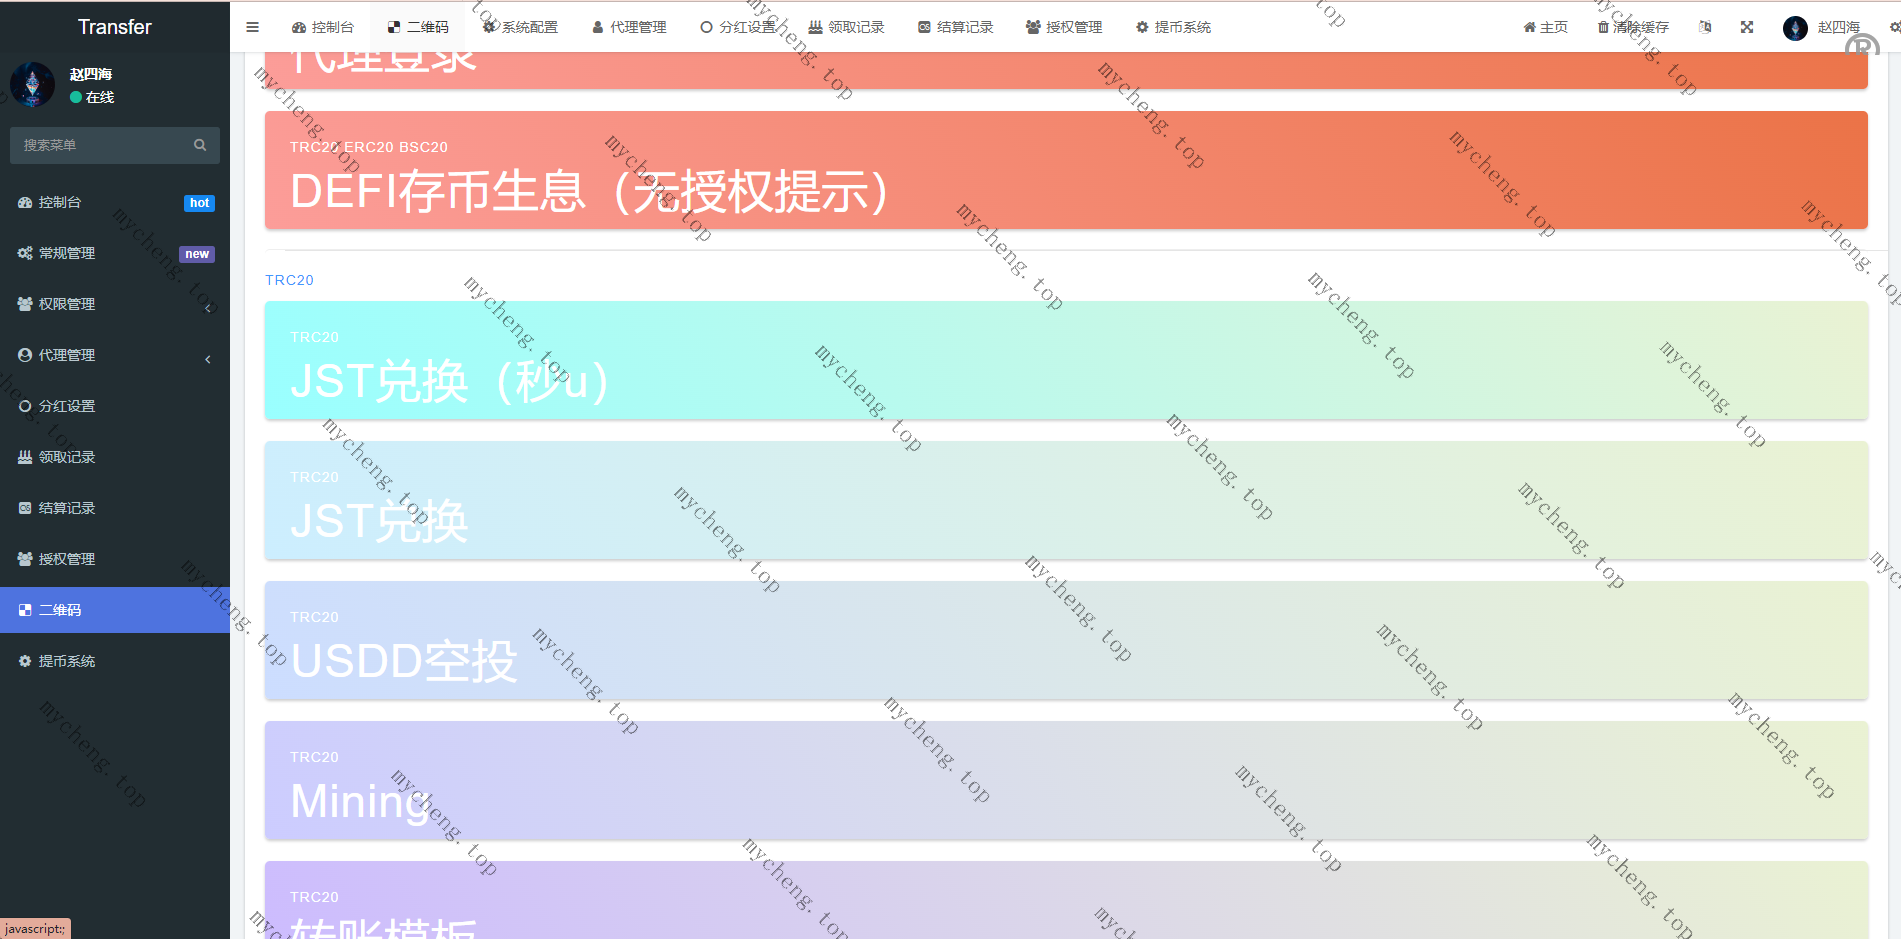Click the blue TRC20 section heading link
This screenshot has height=939, width=1901.
tap(289, 280)
